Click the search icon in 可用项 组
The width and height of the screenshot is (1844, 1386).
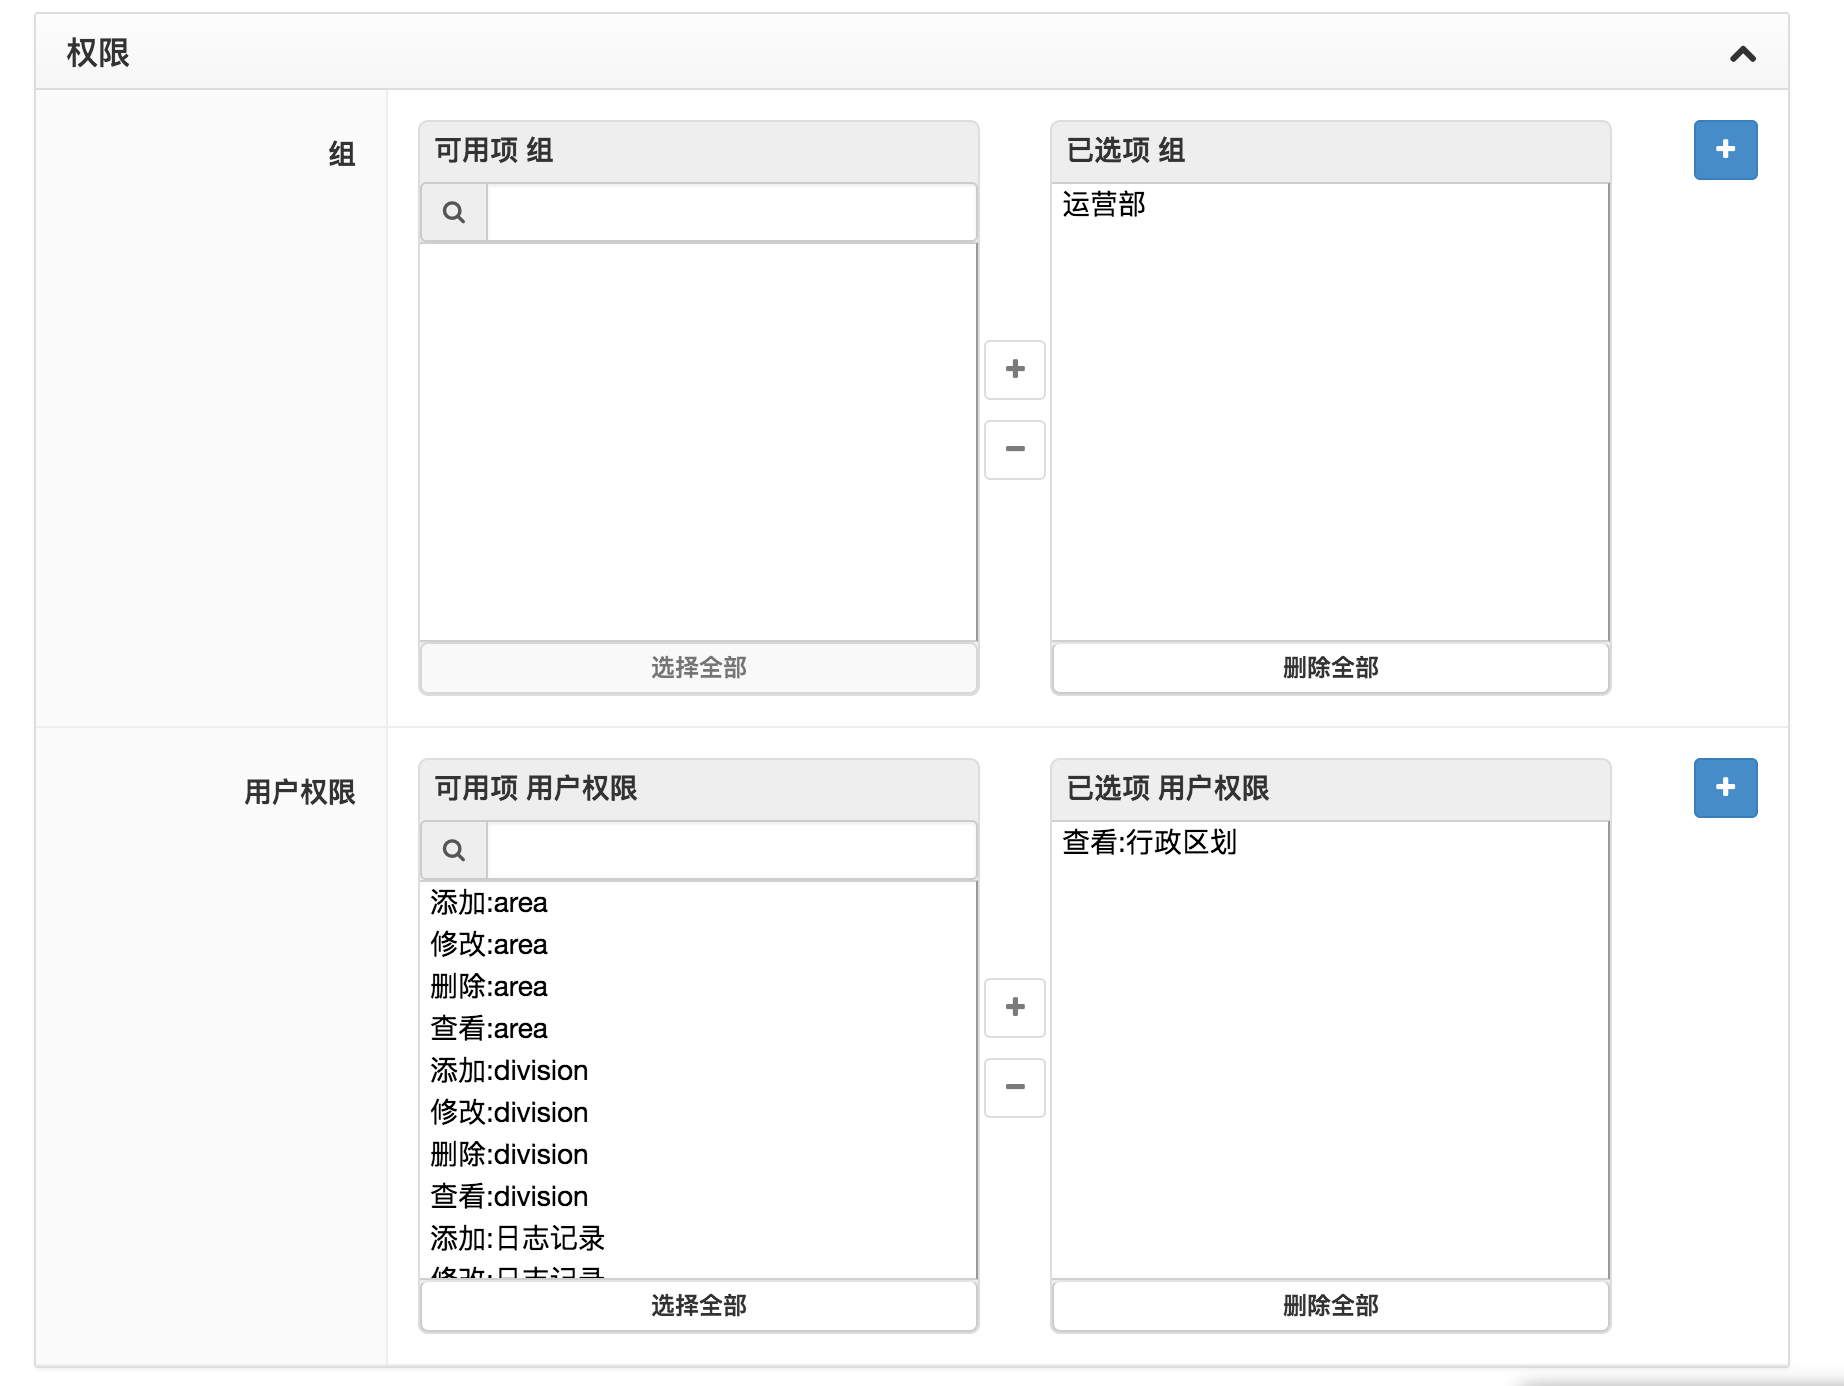454,212
